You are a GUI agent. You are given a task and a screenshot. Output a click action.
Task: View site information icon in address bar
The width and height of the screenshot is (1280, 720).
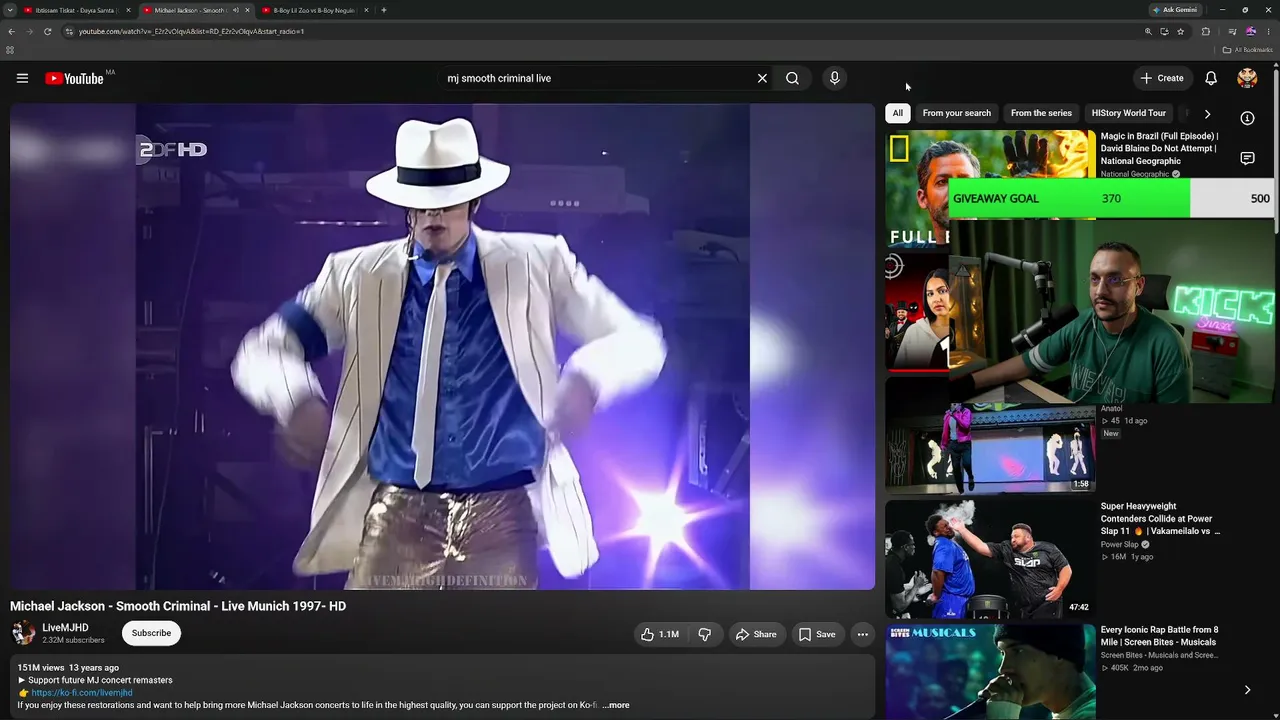coord(69,31)
